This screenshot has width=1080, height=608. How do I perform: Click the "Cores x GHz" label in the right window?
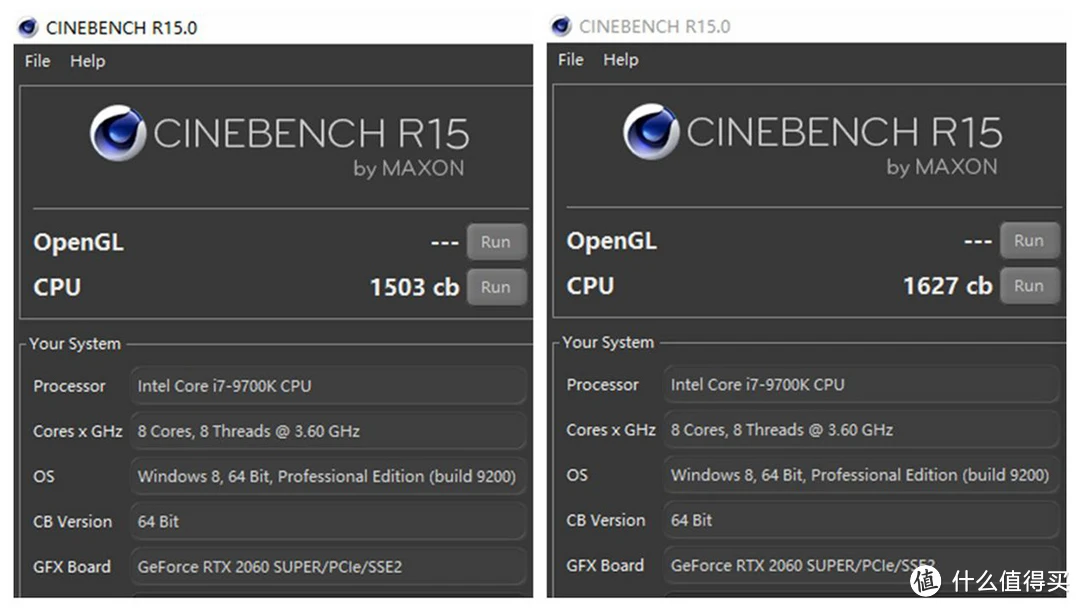coord(611,430)
